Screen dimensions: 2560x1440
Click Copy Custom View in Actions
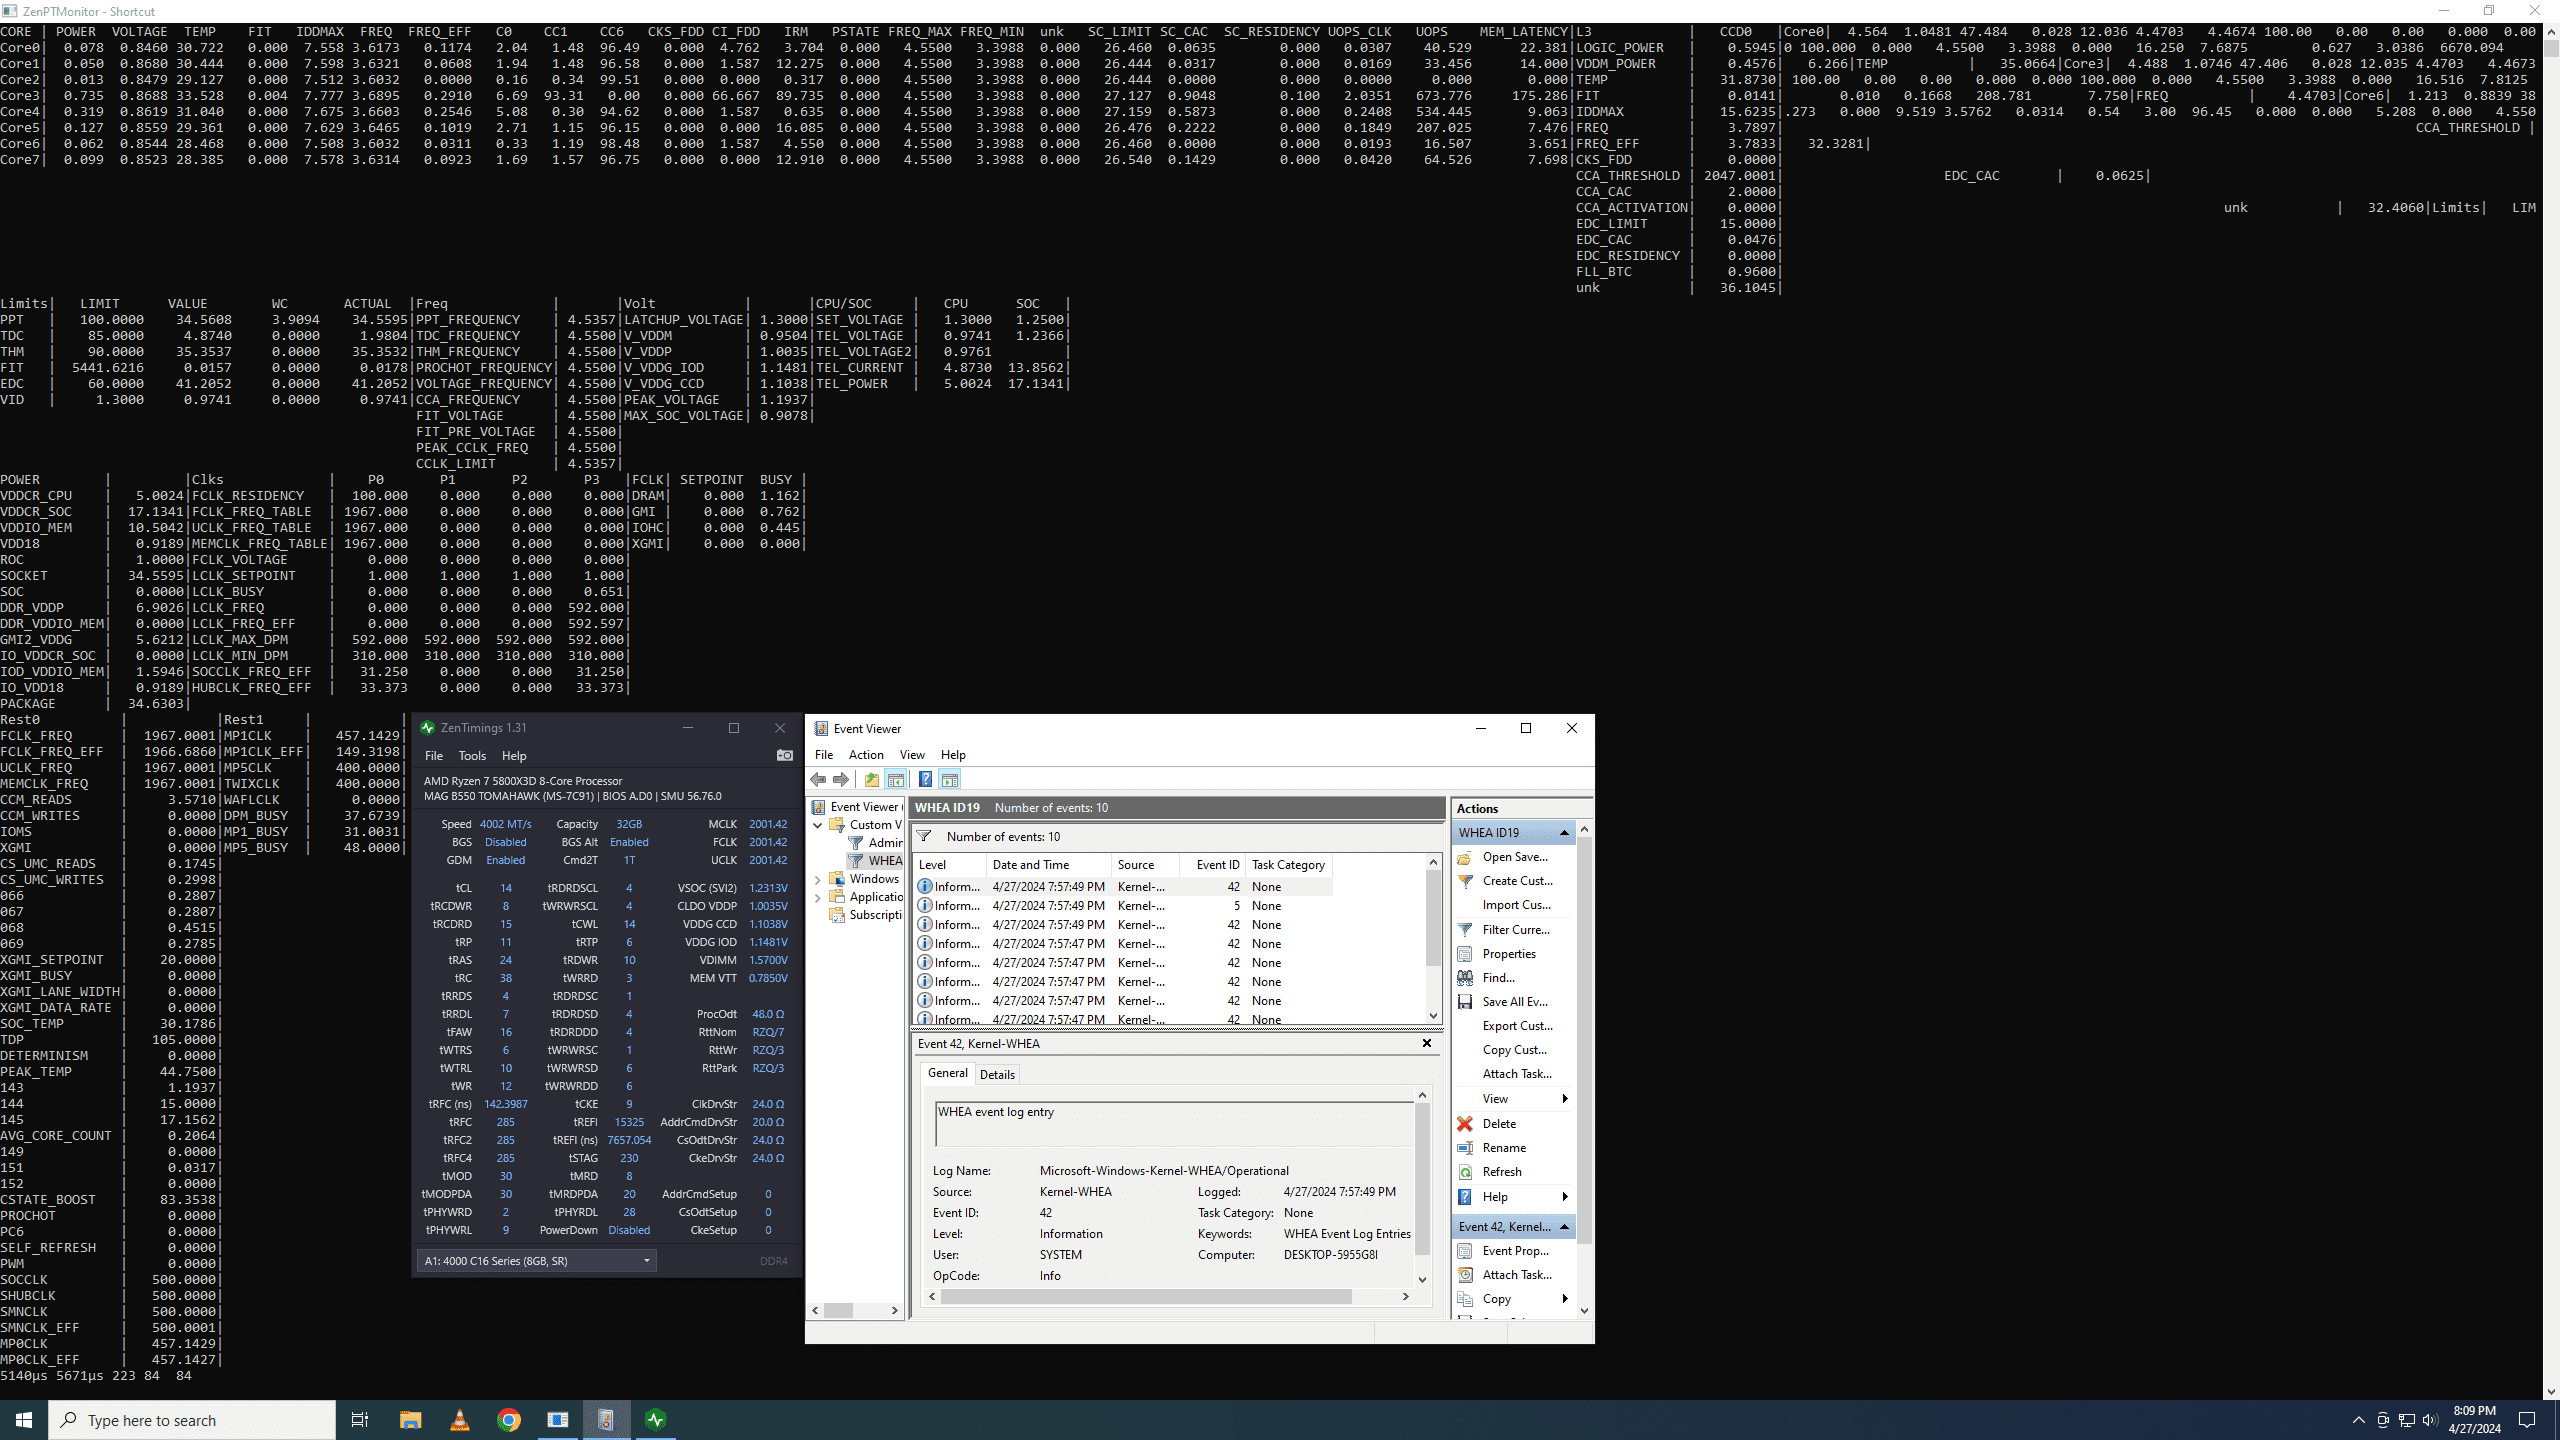(x=1515, y=1050)
